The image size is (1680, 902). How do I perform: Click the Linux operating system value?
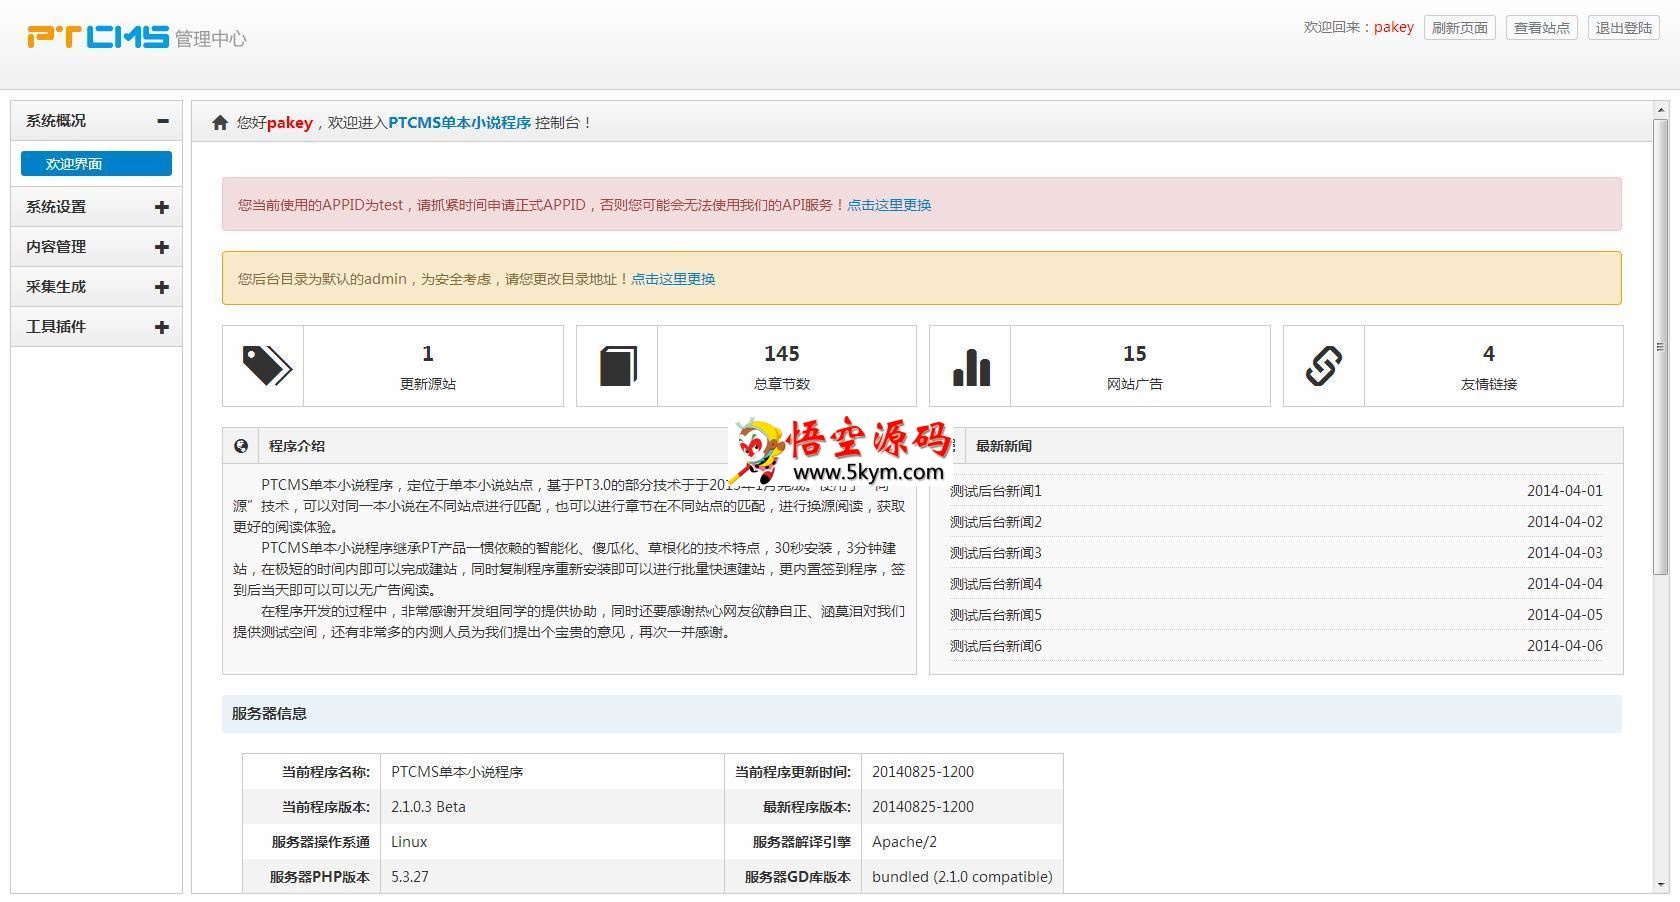pyautogui.click(x=409, y=842)
